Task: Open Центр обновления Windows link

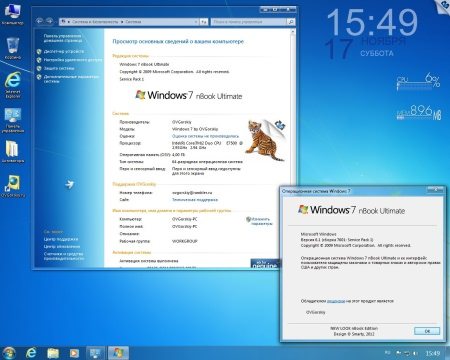Action: click(x=62, y=247)
